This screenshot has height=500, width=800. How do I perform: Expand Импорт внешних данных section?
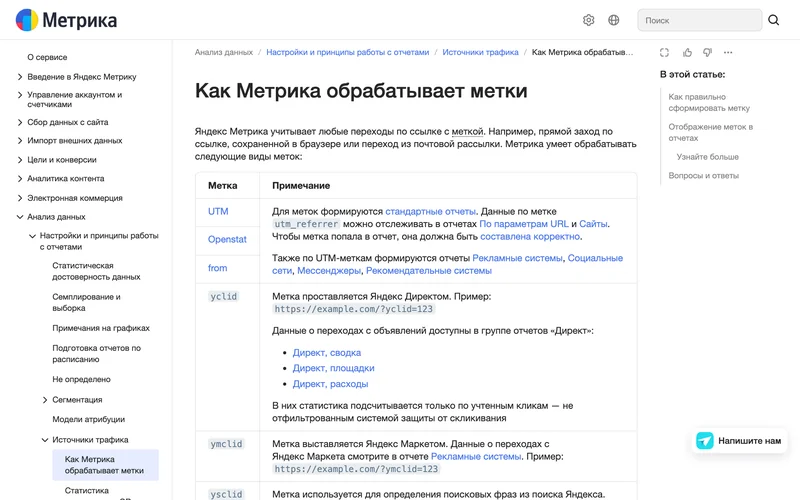click(20, 141)
